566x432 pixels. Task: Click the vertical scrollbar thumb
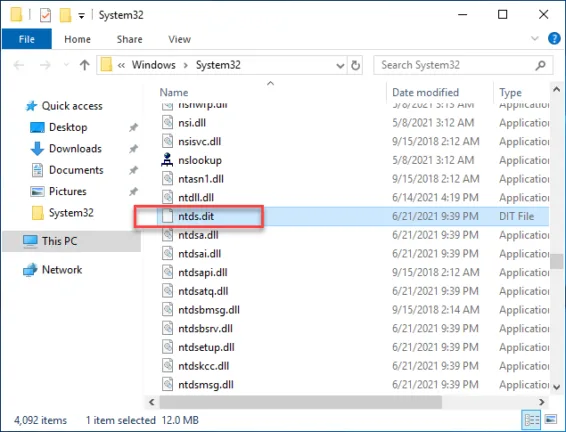(x=556, y=261)
